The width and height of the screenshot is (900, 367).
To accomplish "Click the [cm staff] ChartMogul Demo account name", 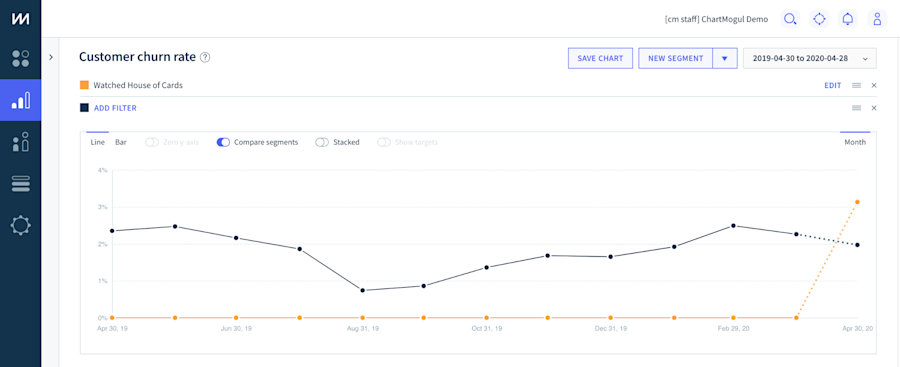I will [x=716, y=19].
